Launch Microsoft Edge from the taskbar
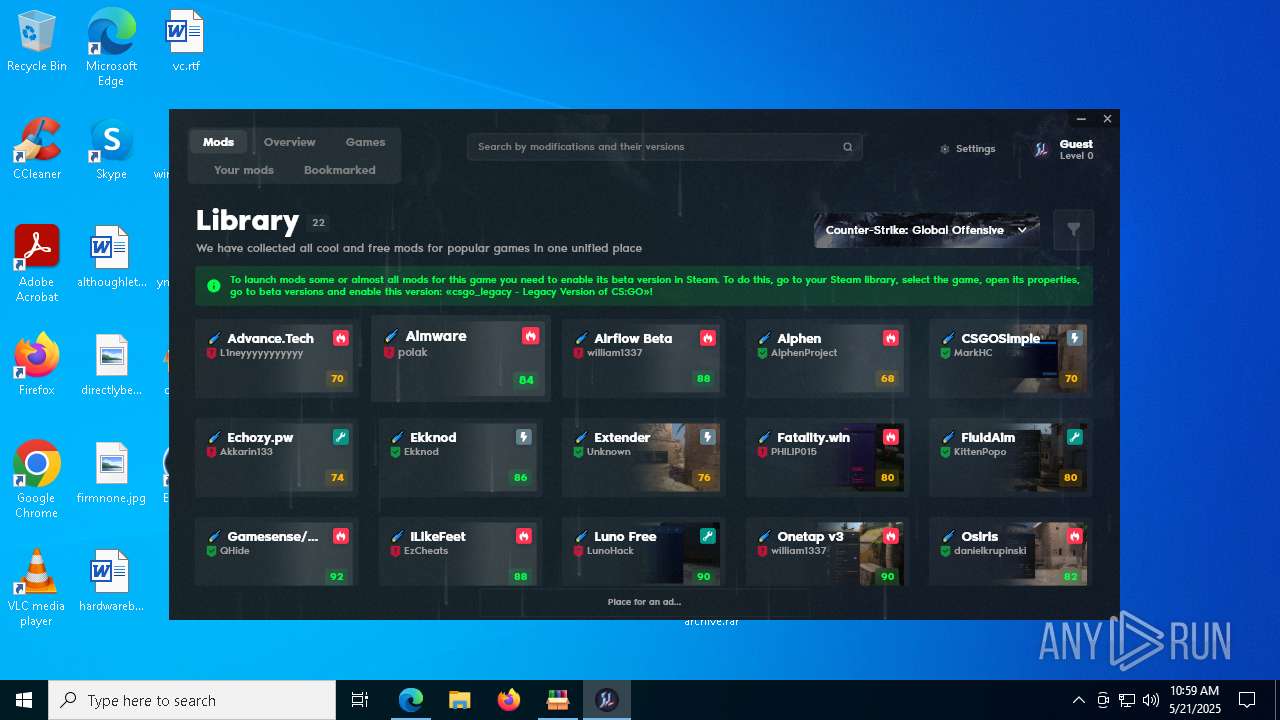Viewport: 1280px width, 720px height. click(x=411, y=700)
